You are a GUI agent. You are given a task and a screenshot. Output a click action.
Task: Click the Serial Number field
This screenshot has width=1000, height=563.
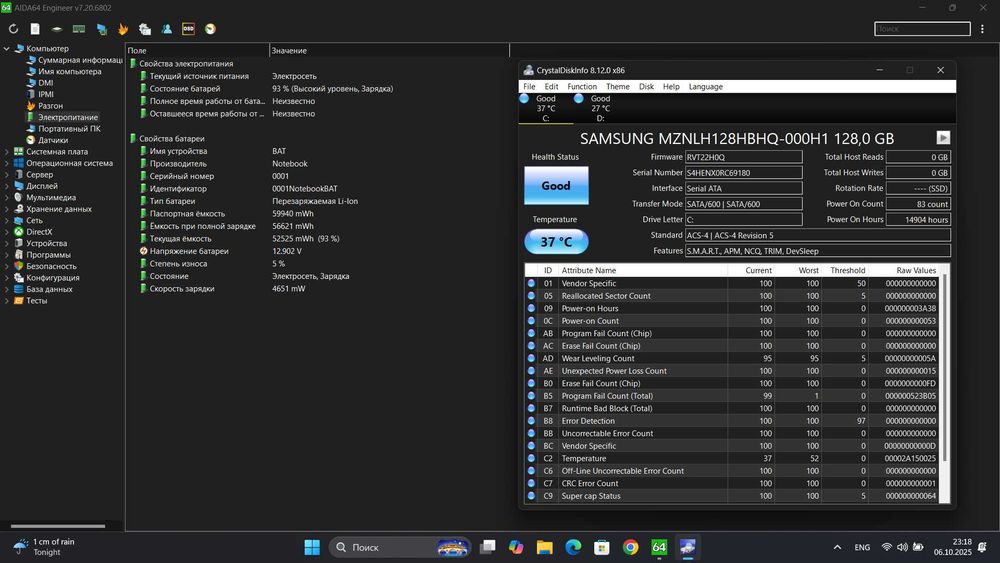[x=743, y=173]
